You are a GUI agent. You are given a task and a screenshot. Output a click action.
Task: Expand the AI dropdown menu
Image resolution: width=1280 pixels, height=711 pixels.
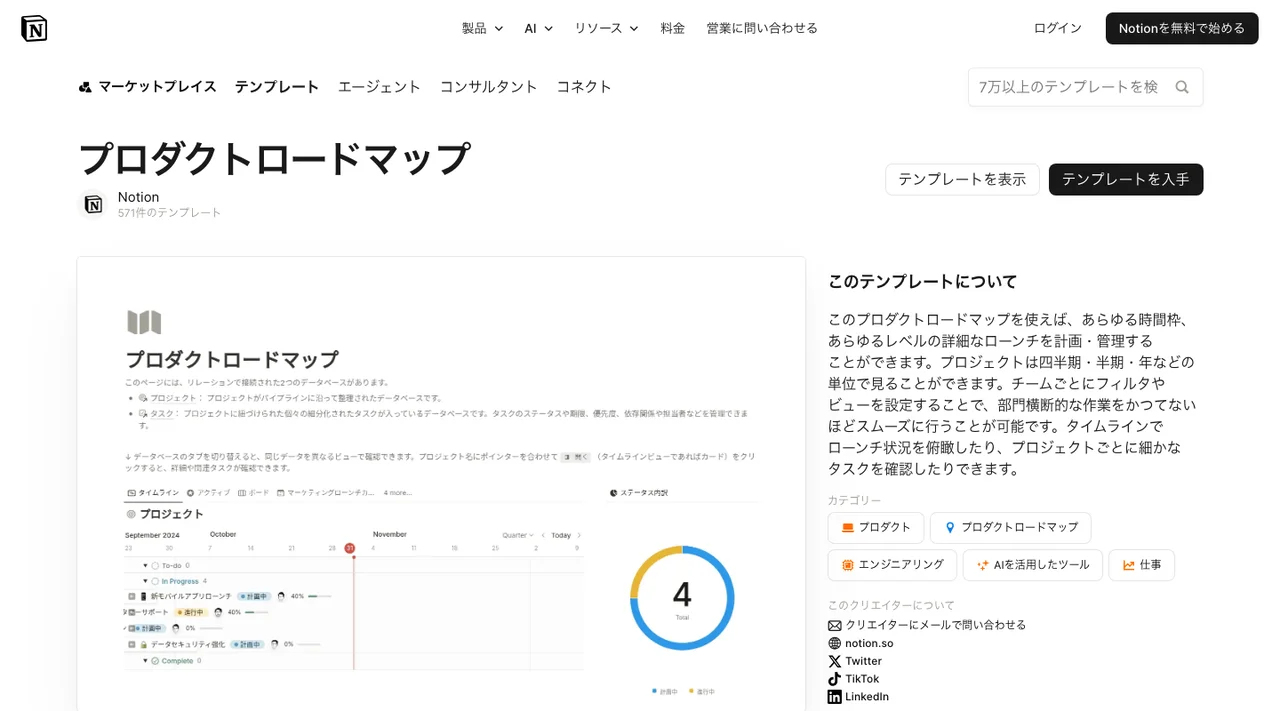tap(538, 28)
